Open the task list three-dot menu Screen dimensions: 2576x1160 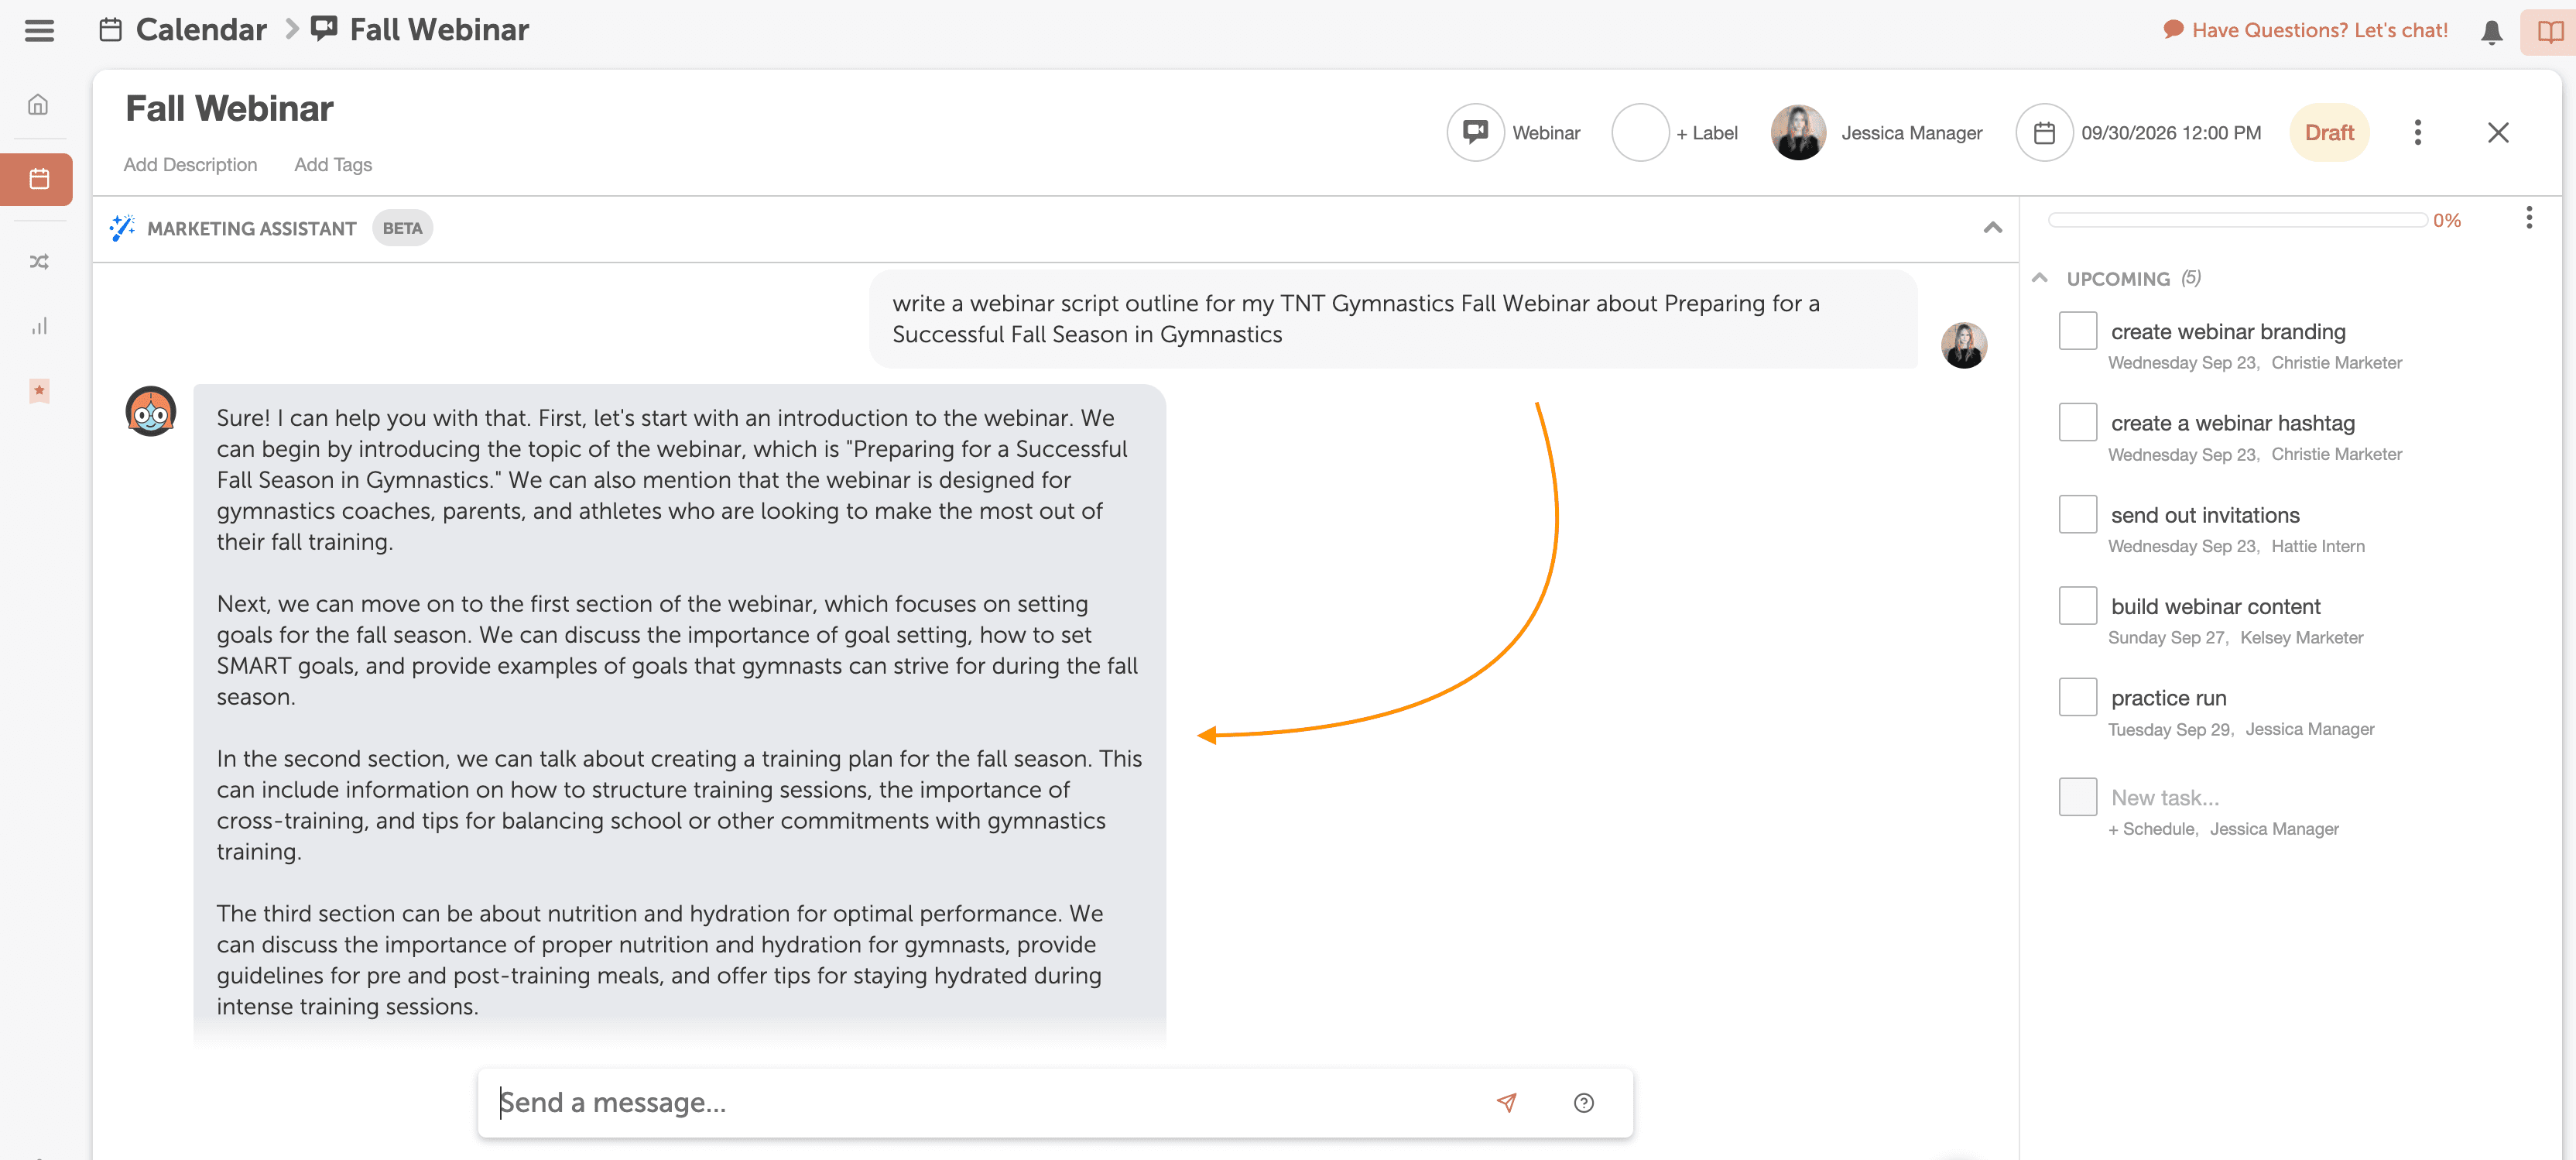tap(2528, 217)
